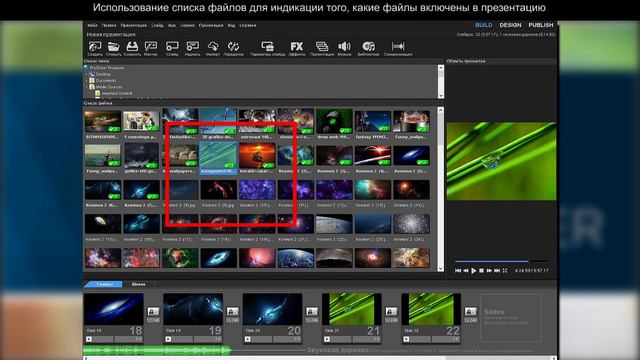Click the Создать (New) toolbar icon
This screenshot has height=360, width=640.
coord(95,48)
